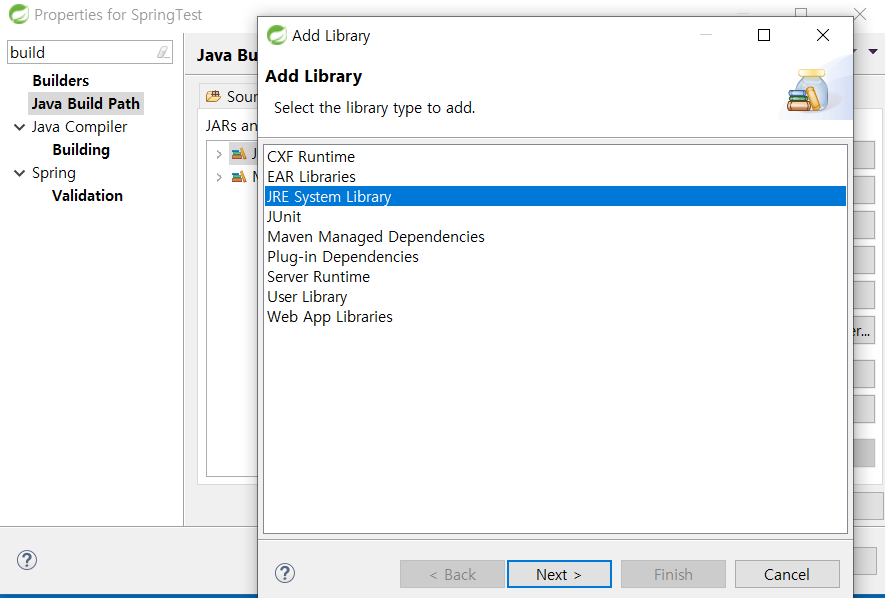The height and width of the screenshot is (598, 885).
Task: Close the Add Library dialog
Action: (823, 36)
